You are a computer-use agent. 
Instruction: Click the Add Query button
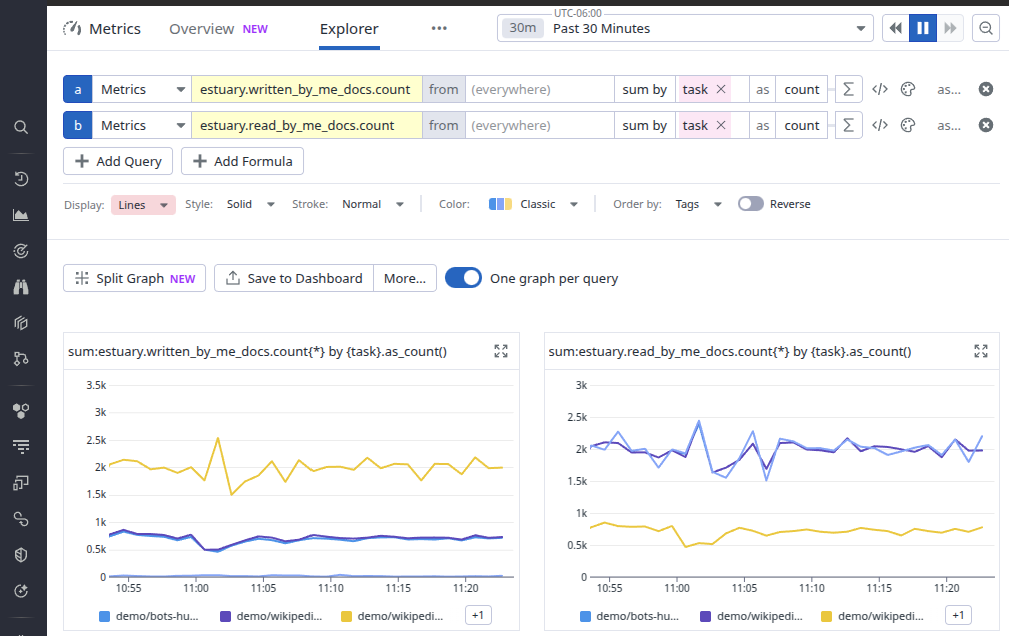pos(118,161)
